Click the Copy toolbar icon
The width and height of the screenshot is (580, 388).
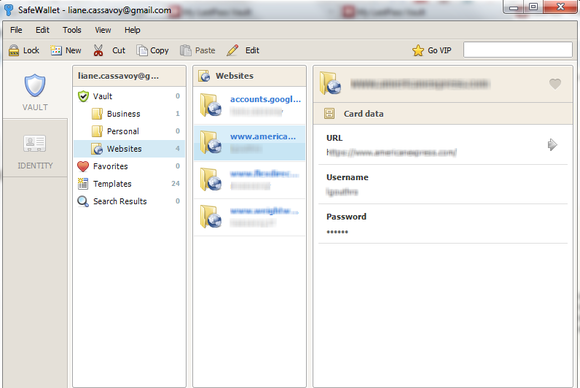(x=142, y=50)
